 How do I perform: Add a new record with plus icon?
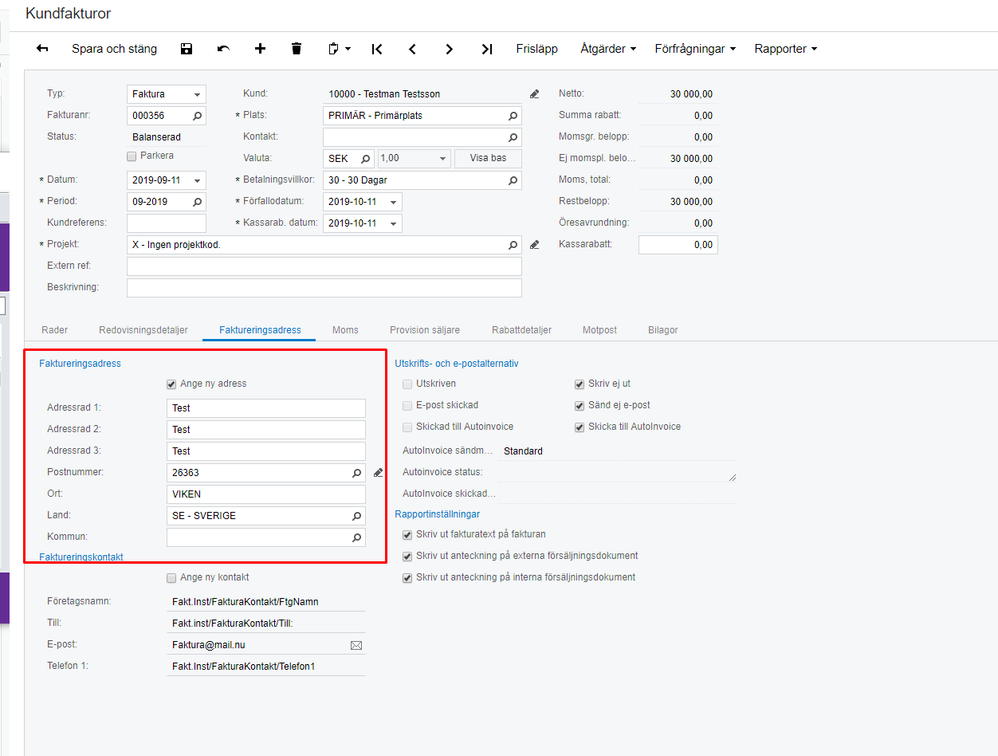260,48
